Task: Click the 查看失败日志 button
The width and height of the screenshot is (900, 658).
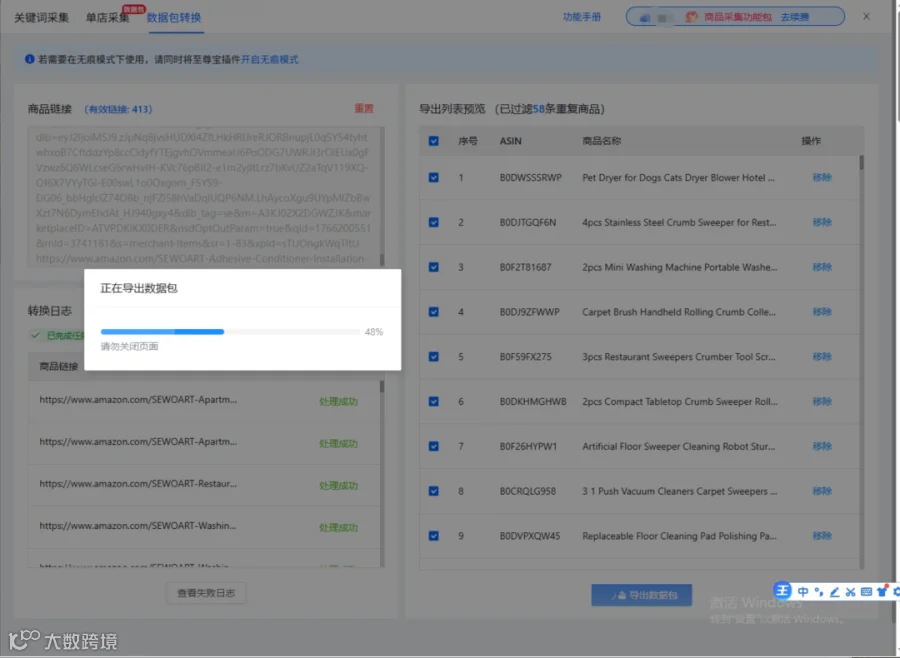Action: point(206,593)
